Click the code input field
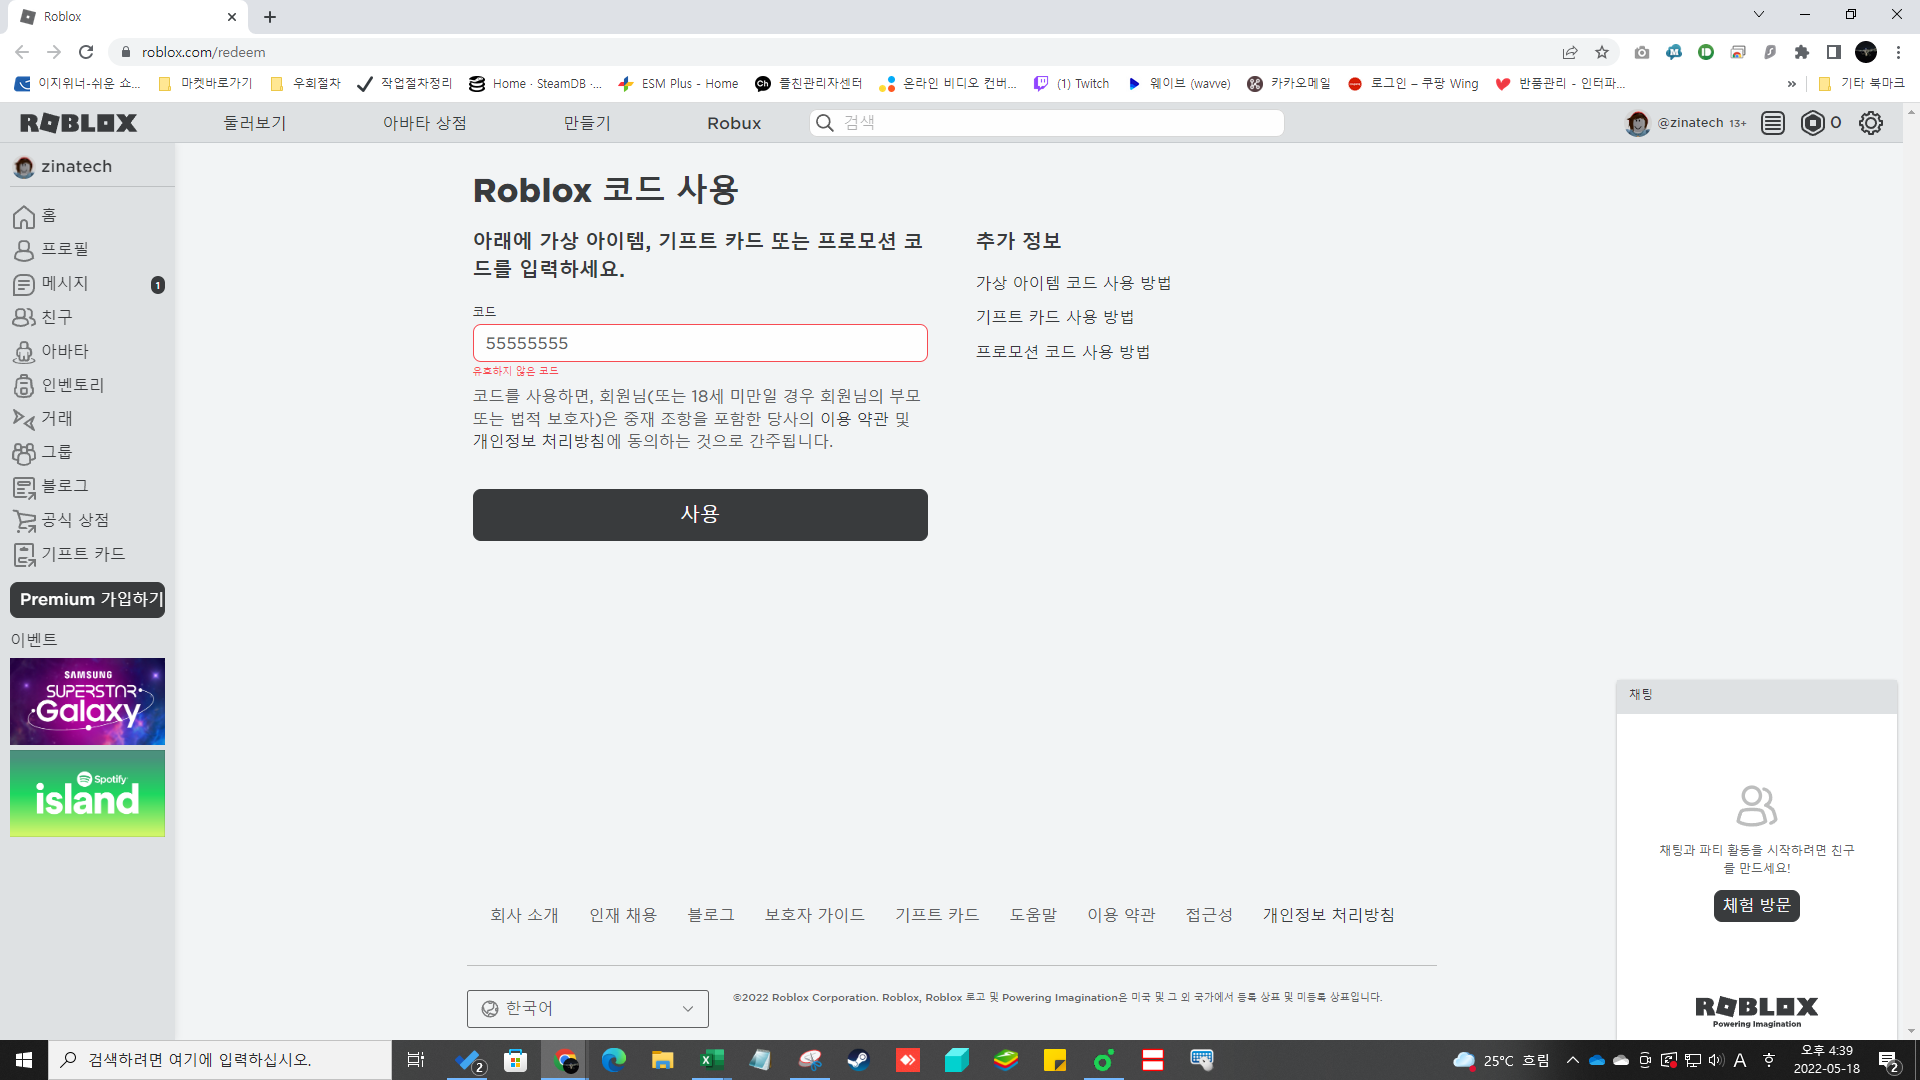The width and height of the screenshot is (1920, 1080). (x=700, y=343)
